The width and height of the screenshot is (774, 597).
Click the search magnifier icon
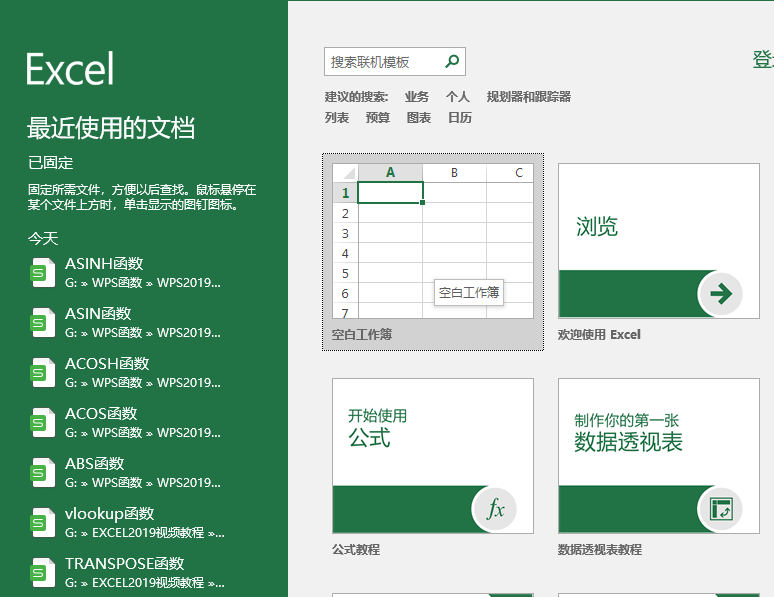(452, 62)
